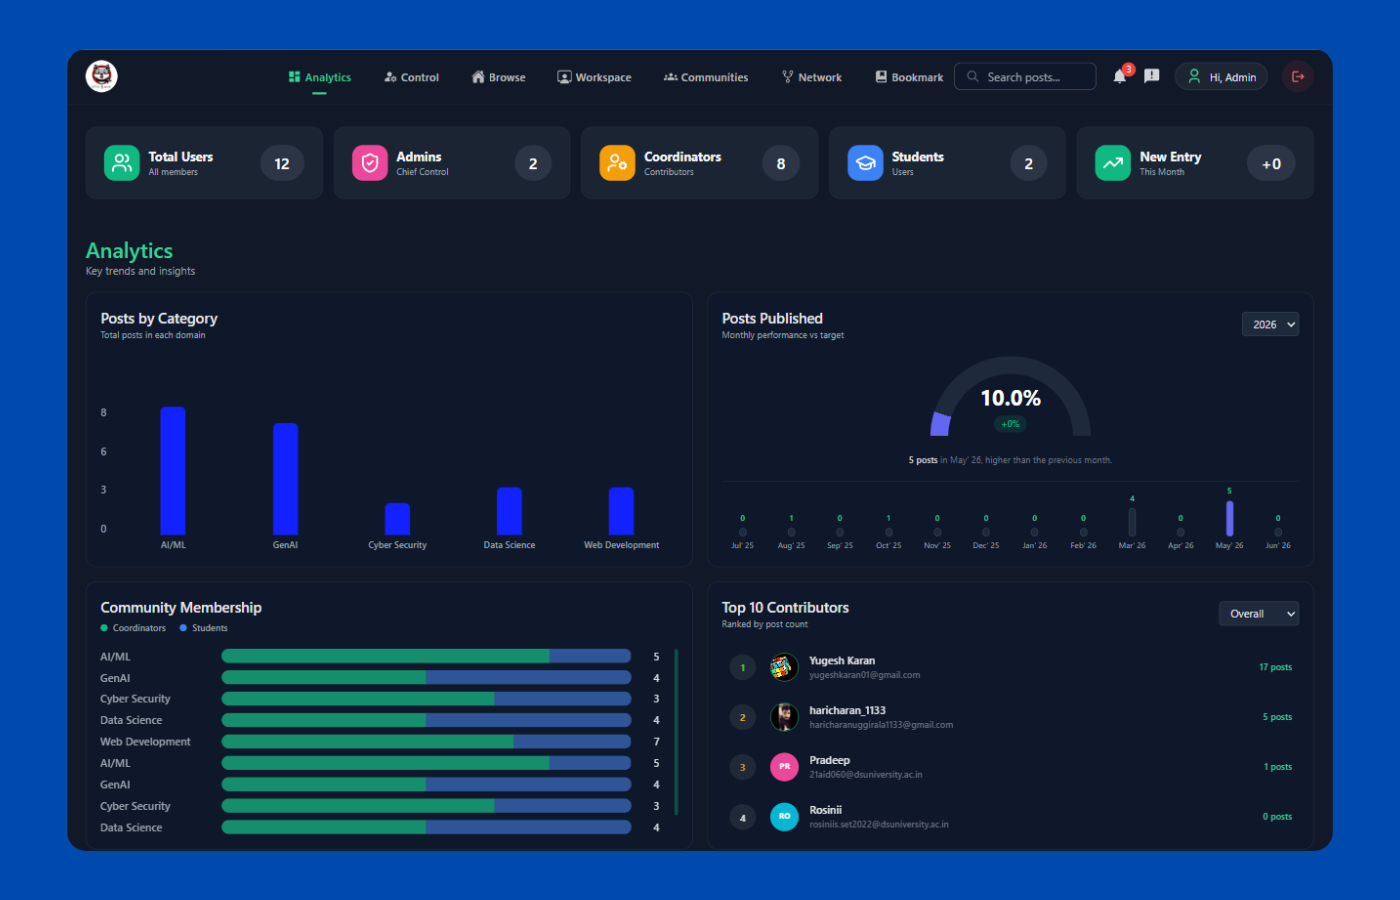Click the '0 posts' count for Rosinii
Image resolution: width=1400 pixels, height=900 pixels.
1277,817
